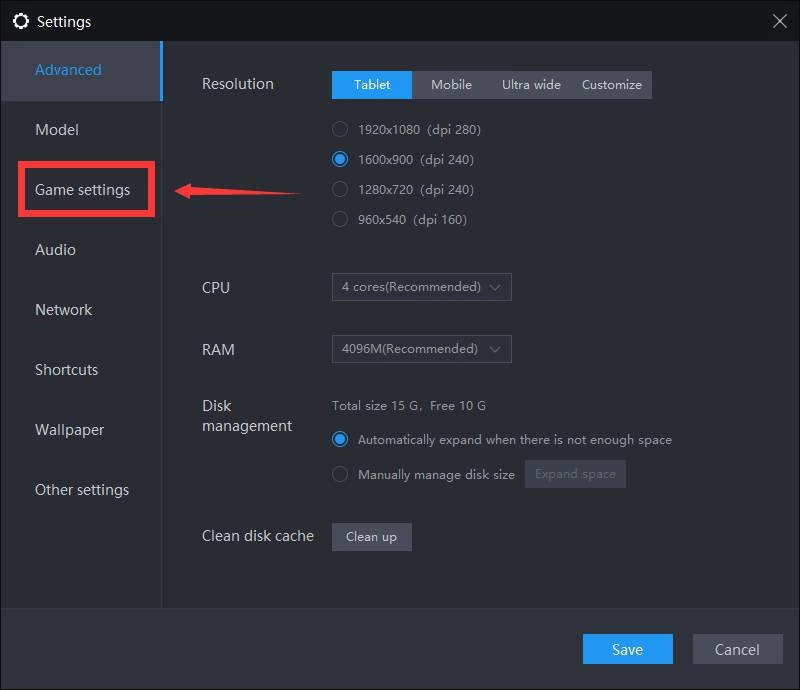The height and width of the screenshot is (690, 800).
Task: Cancel the settings dialog
Action: [x=737, y=650]
